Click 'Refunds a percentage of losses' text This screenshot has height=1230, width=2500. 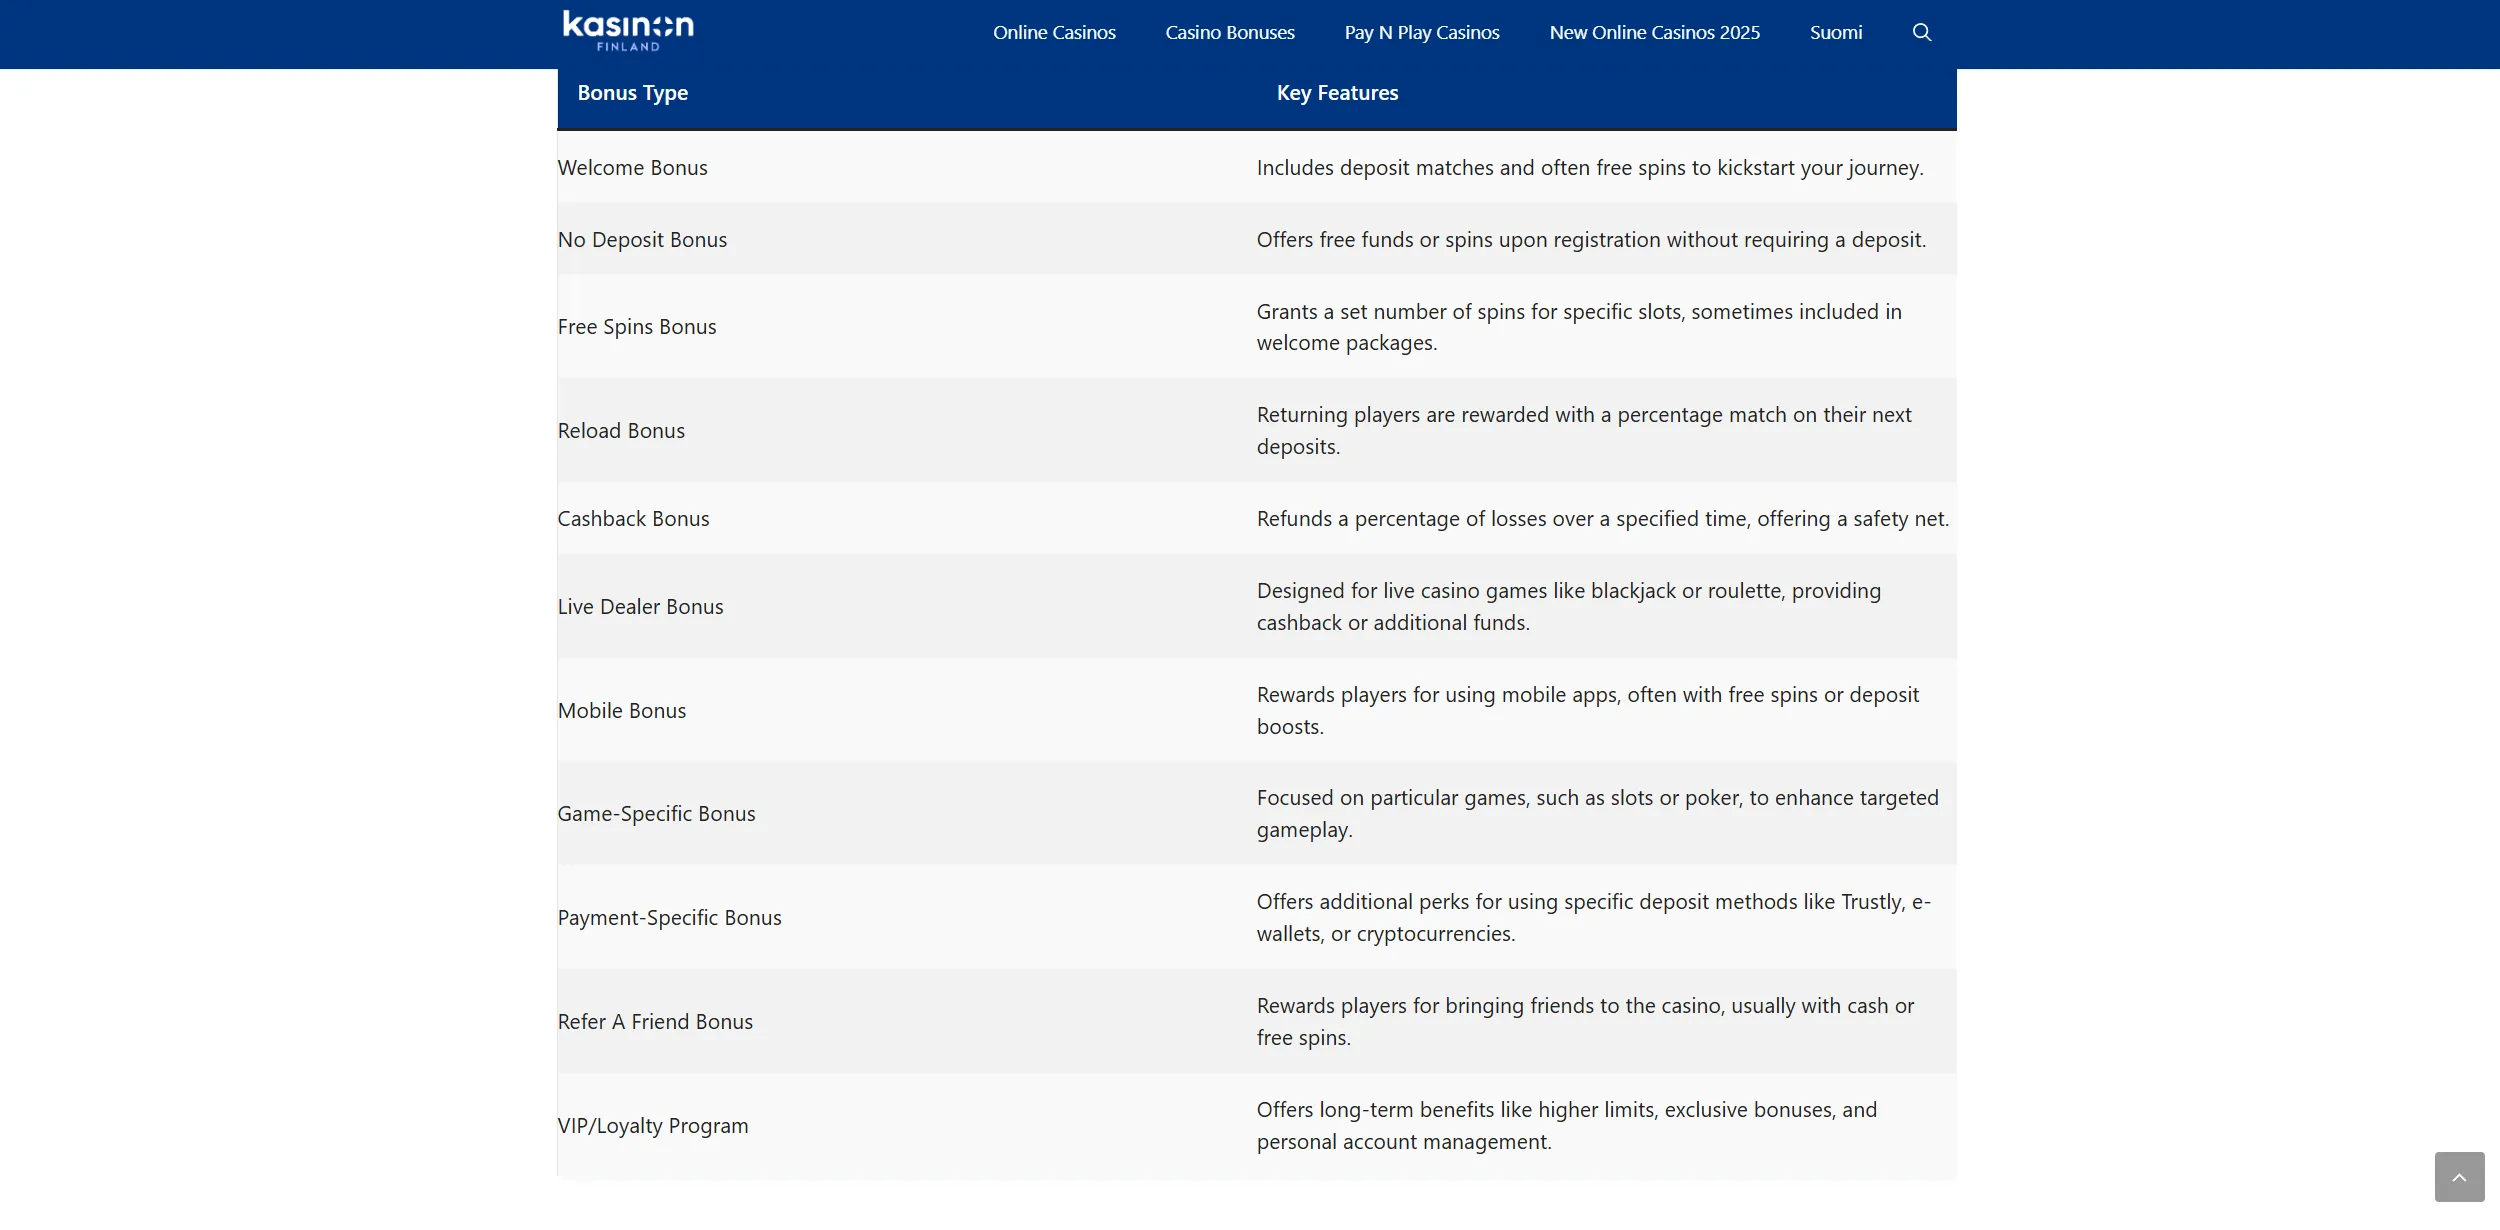[1603, 519]
